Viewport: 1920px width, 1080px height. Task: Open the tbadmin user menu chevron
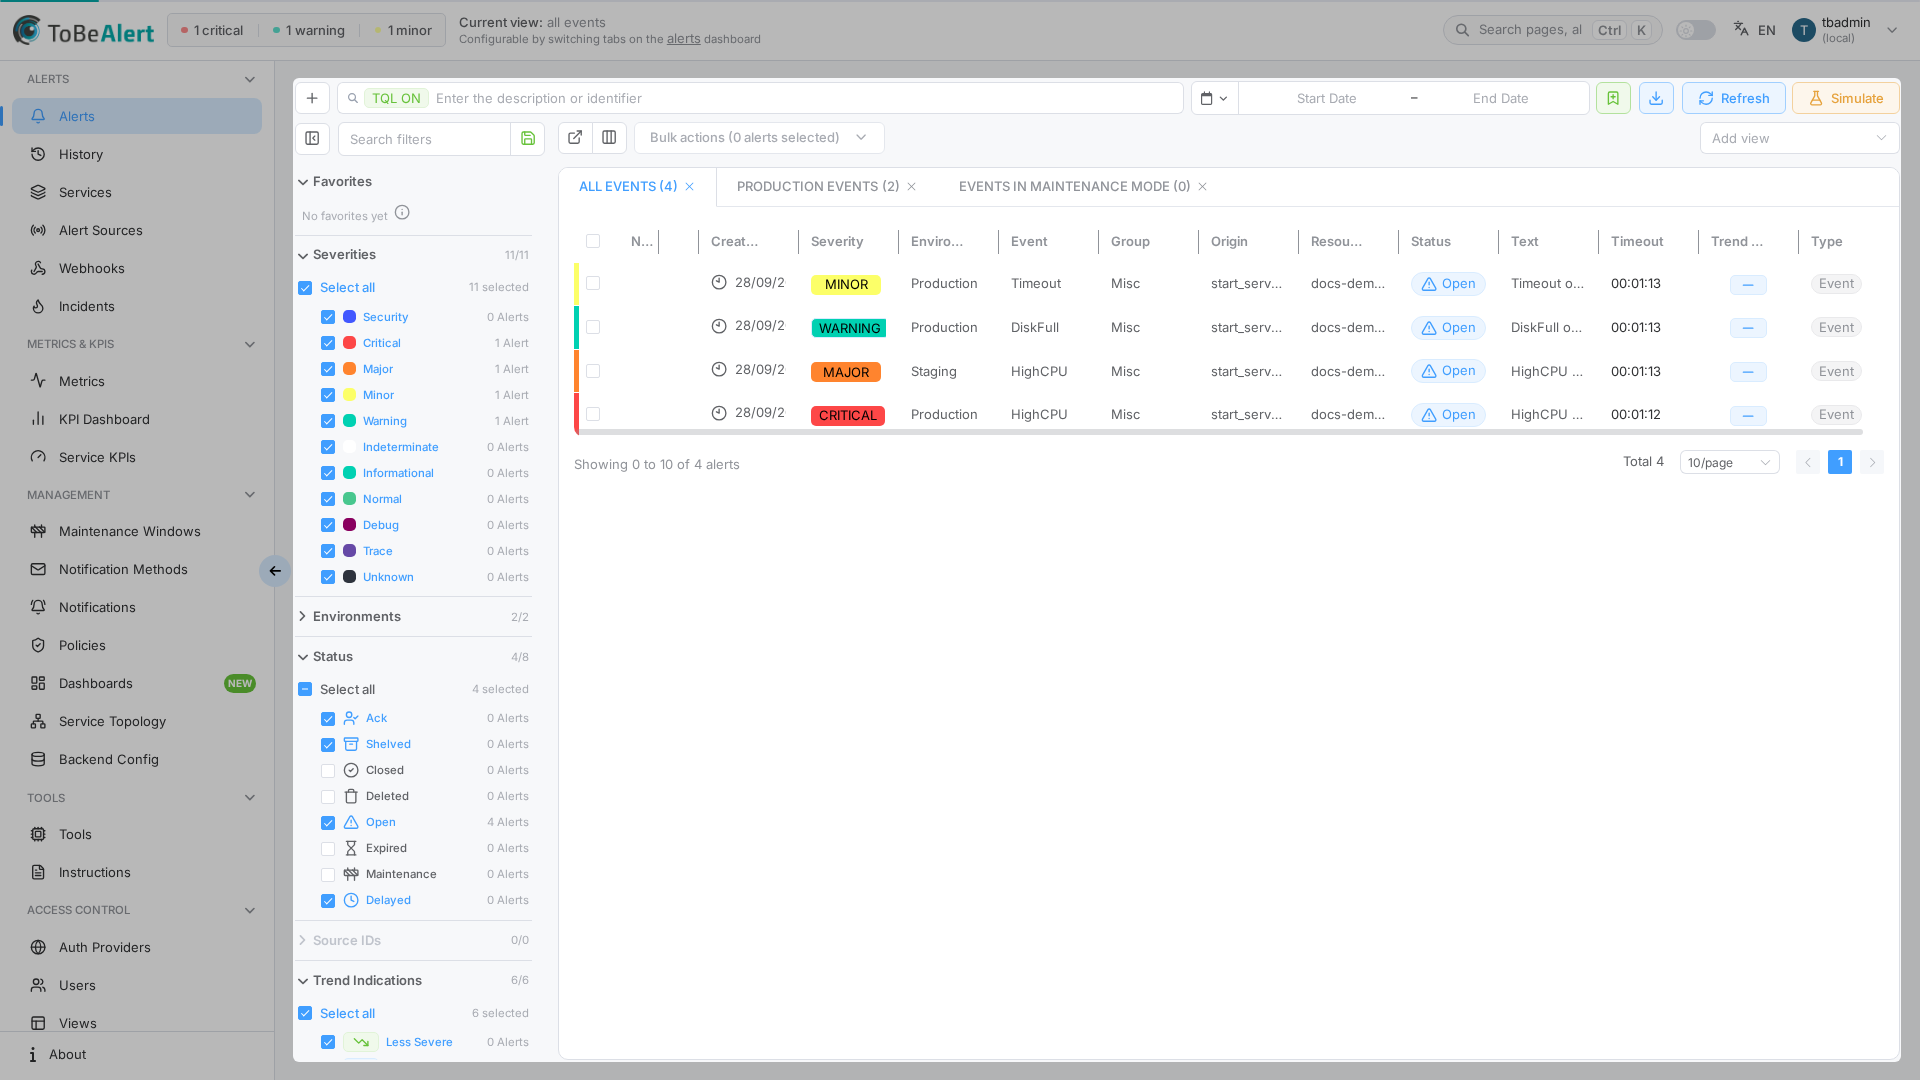[x=1892, y=30]
